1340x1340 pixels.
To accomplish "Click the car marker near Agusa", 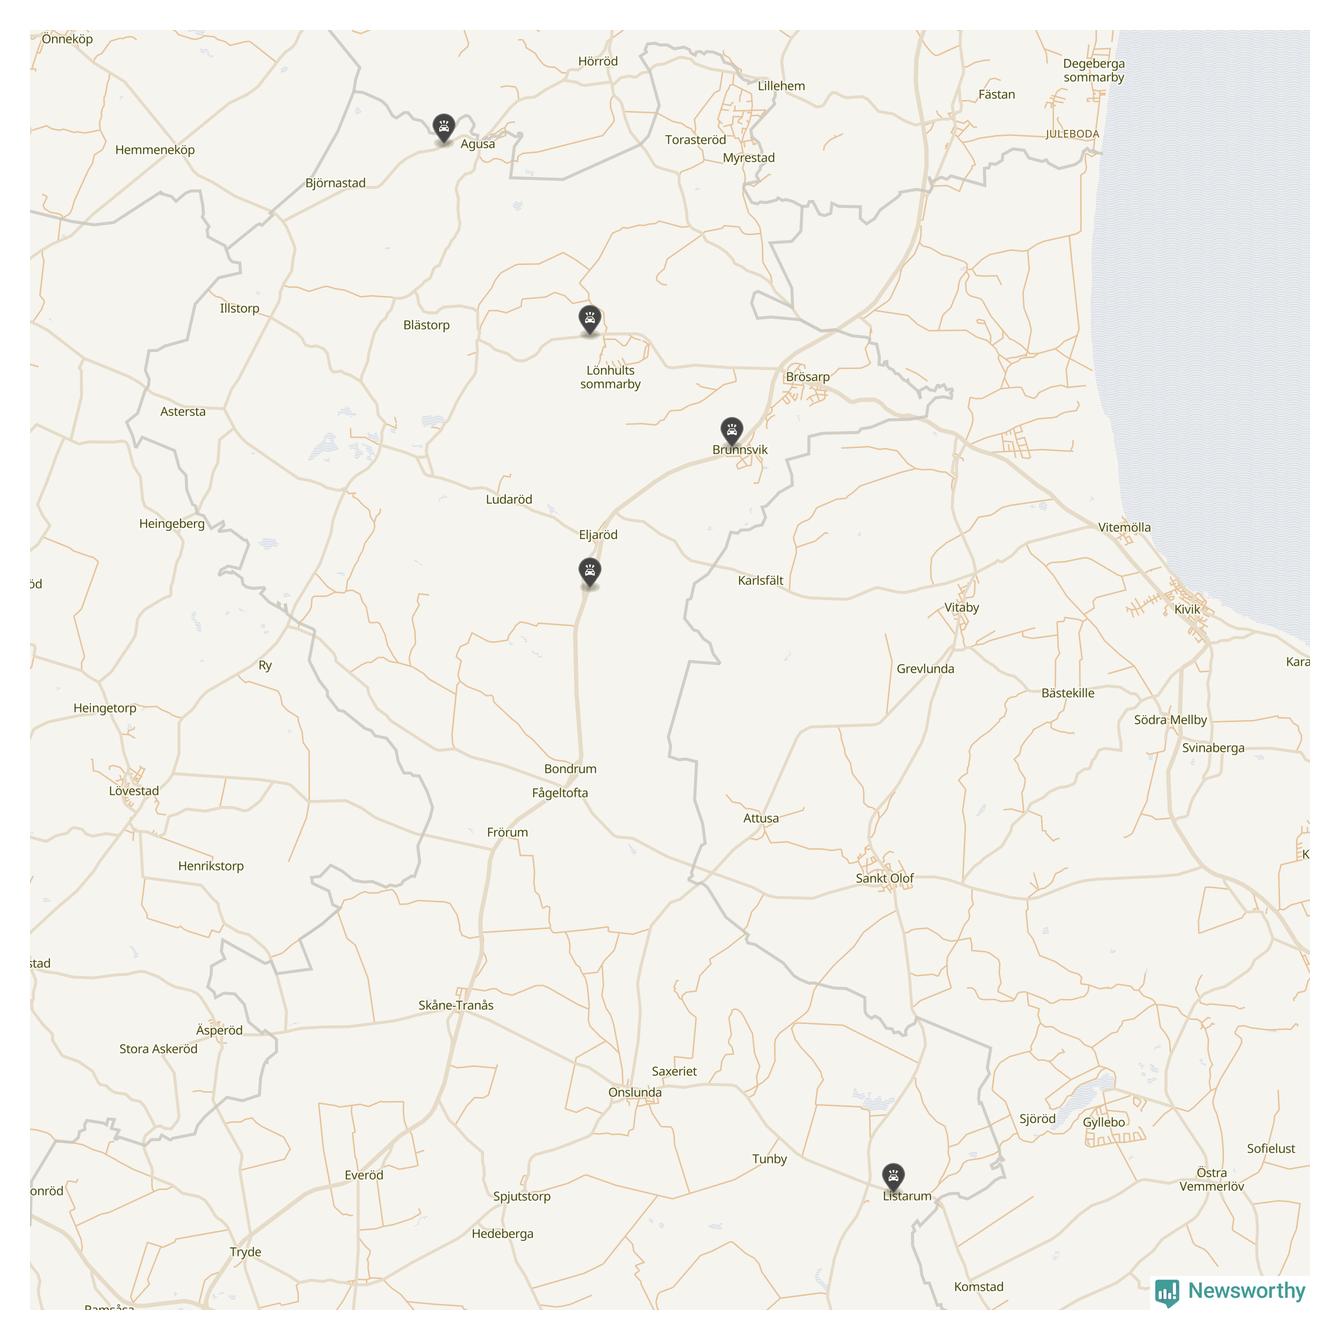I will [x=444, y=129].
